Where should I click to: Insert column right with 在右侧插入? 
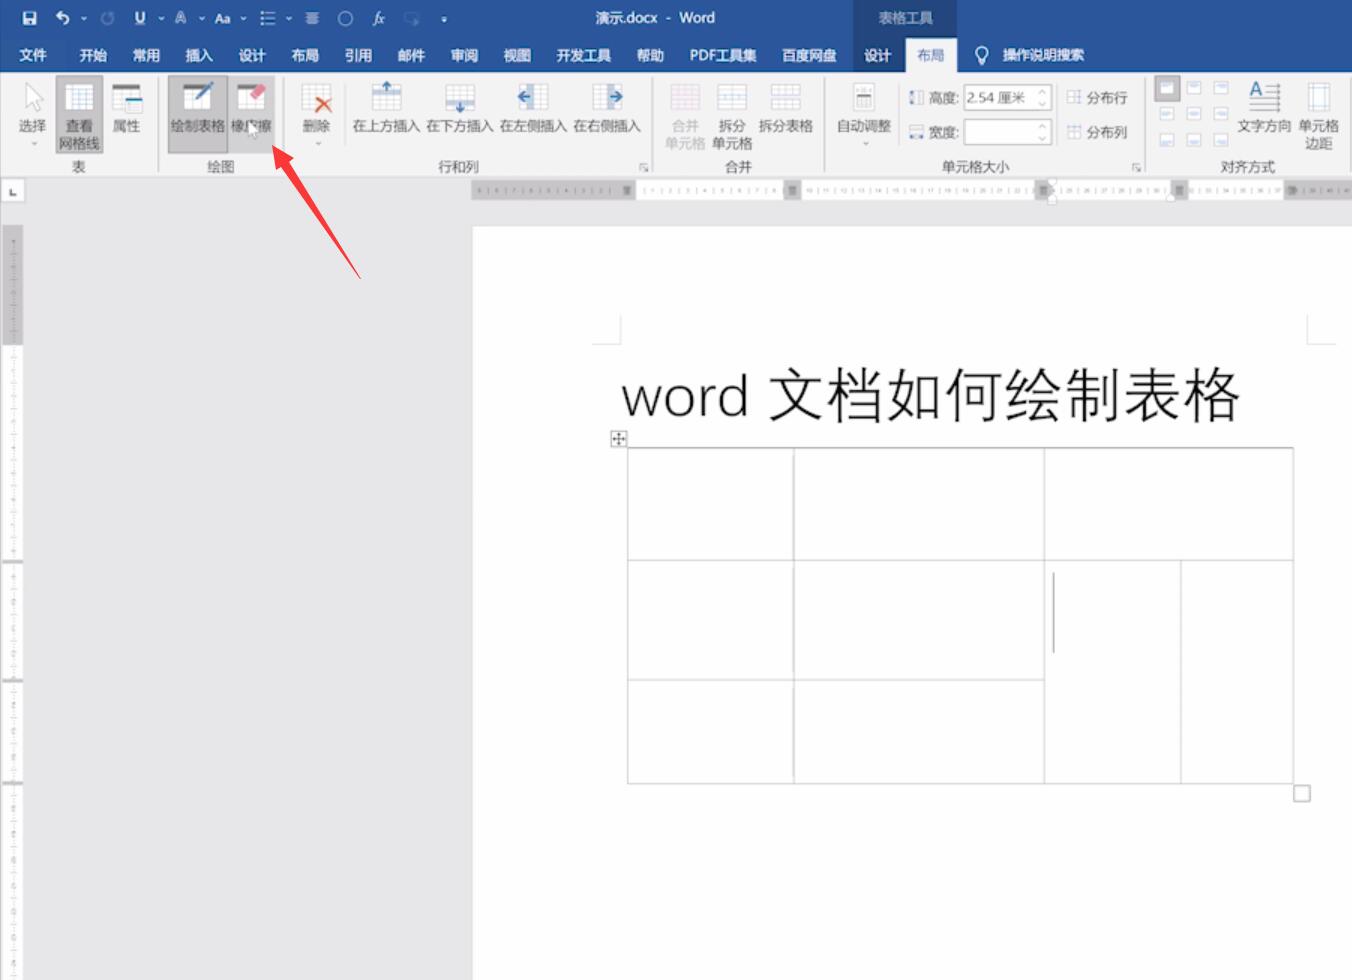coord(607,108)
